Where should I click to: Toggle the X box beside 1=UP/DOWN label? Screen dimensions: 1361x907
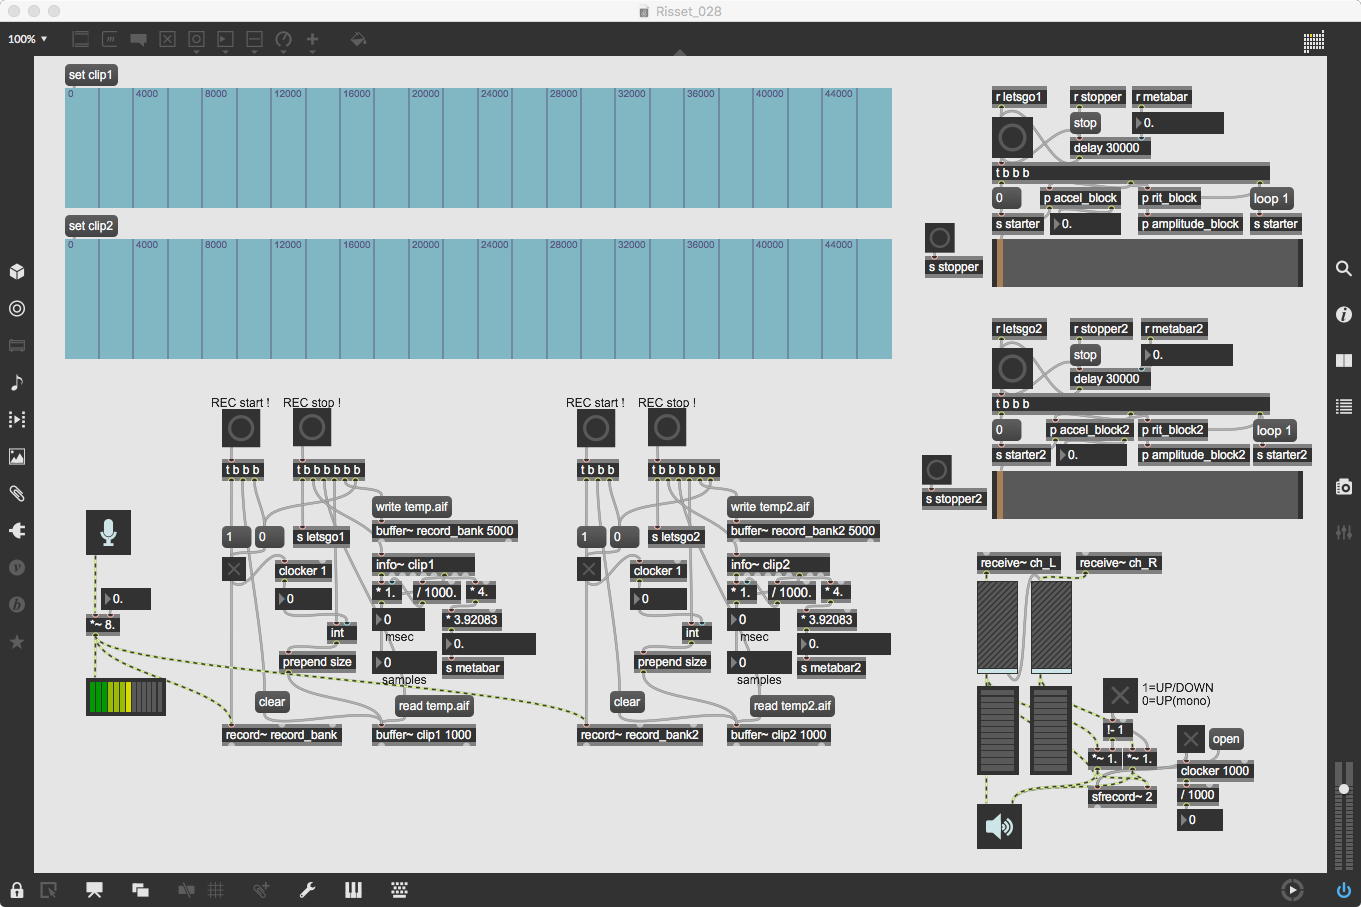1120,695
